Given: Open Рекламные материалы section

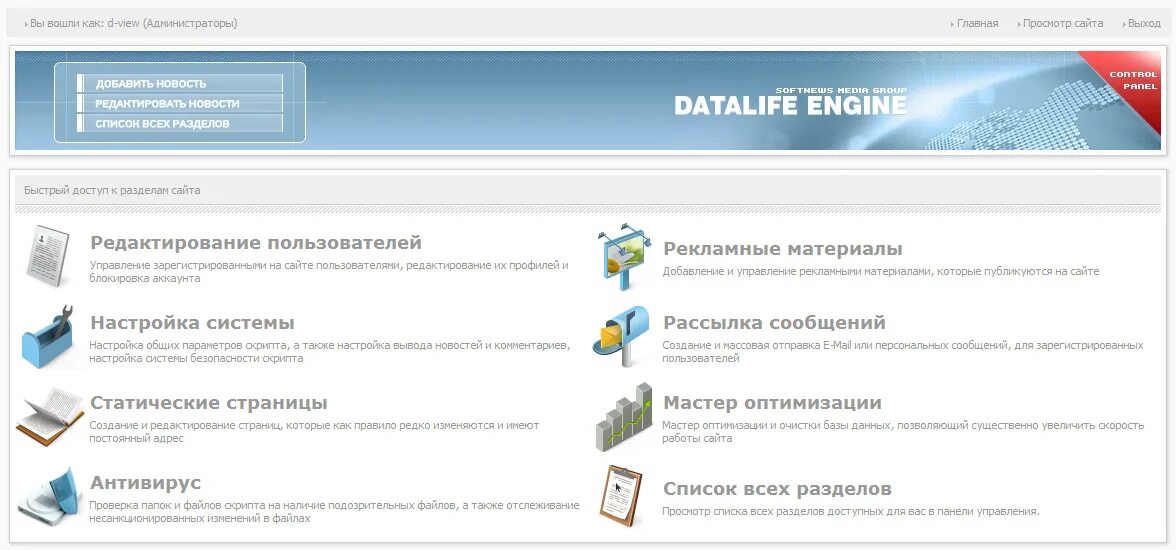Looking at the screenshot, I should pyautogui.click(x=783, y=248).
